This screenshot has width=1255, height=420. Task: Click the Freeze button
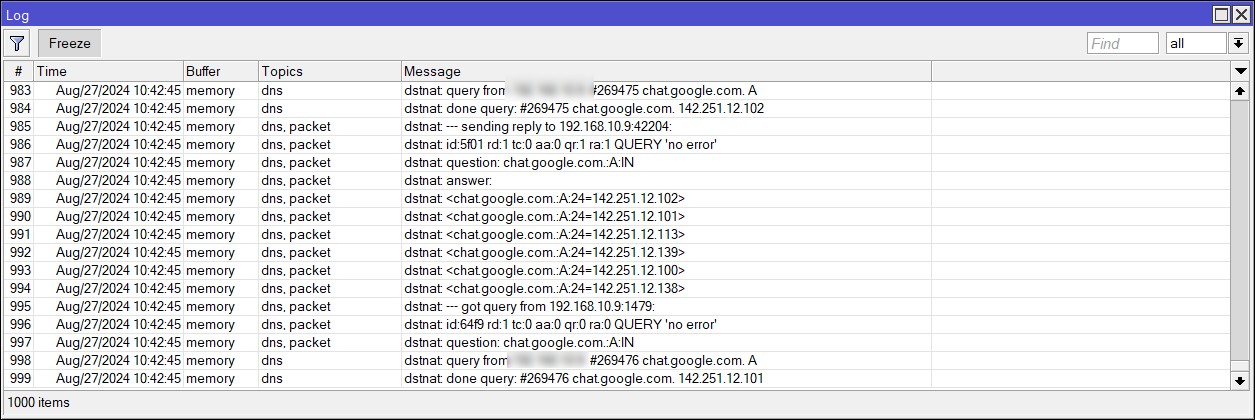[x=70, y=43]
